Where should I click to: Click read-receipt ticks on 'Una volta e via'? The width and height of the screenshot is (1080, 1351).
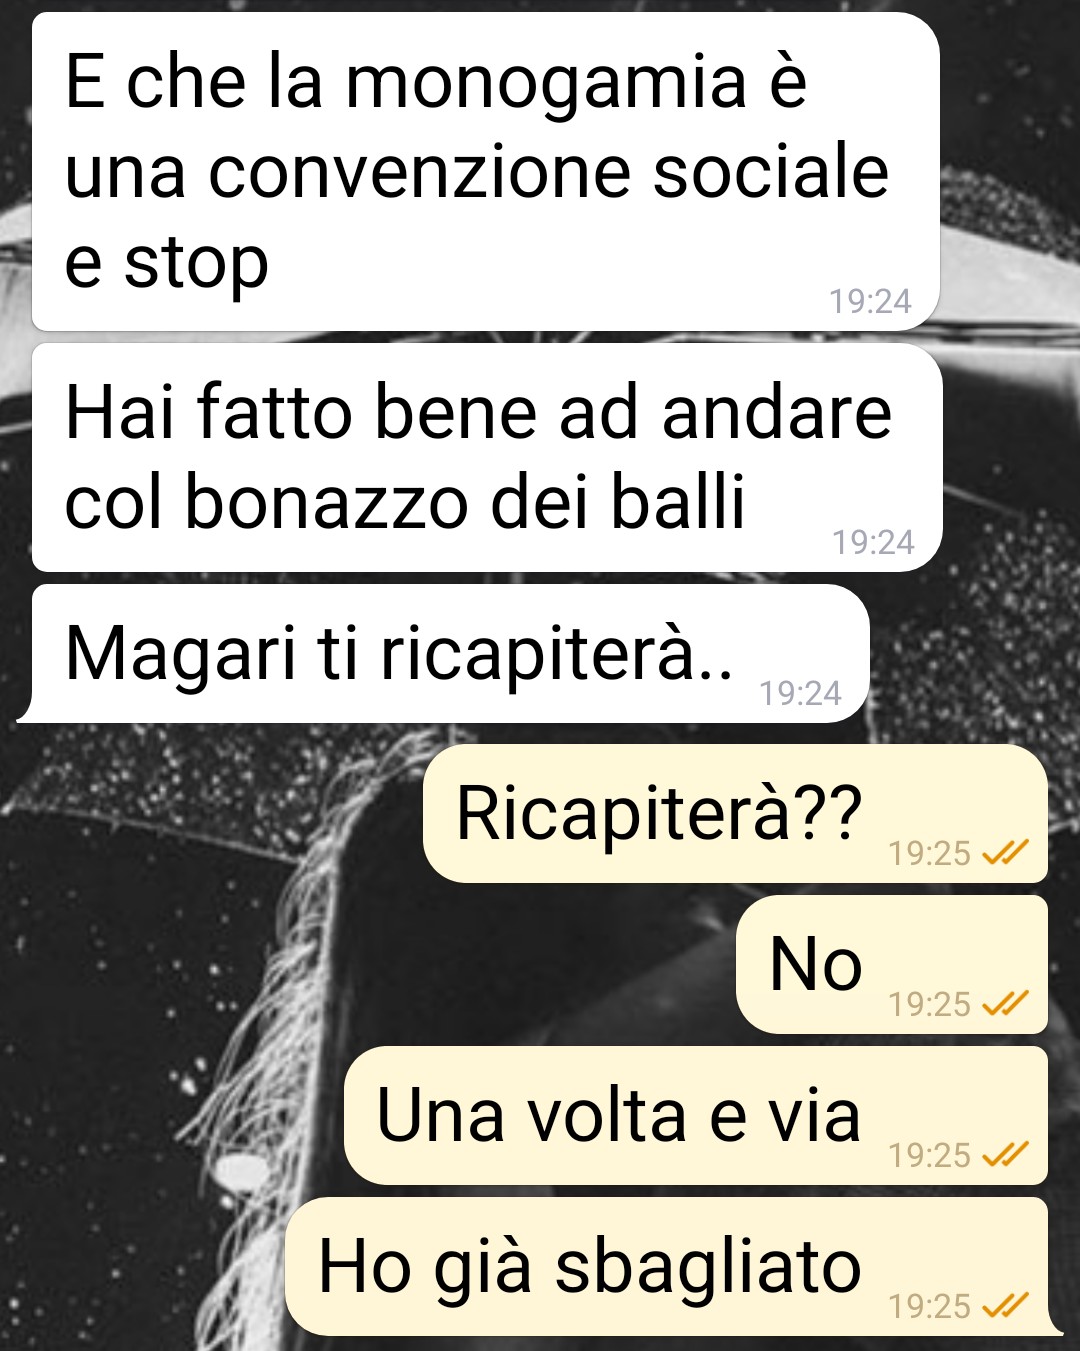(x=1005, y=1155)
